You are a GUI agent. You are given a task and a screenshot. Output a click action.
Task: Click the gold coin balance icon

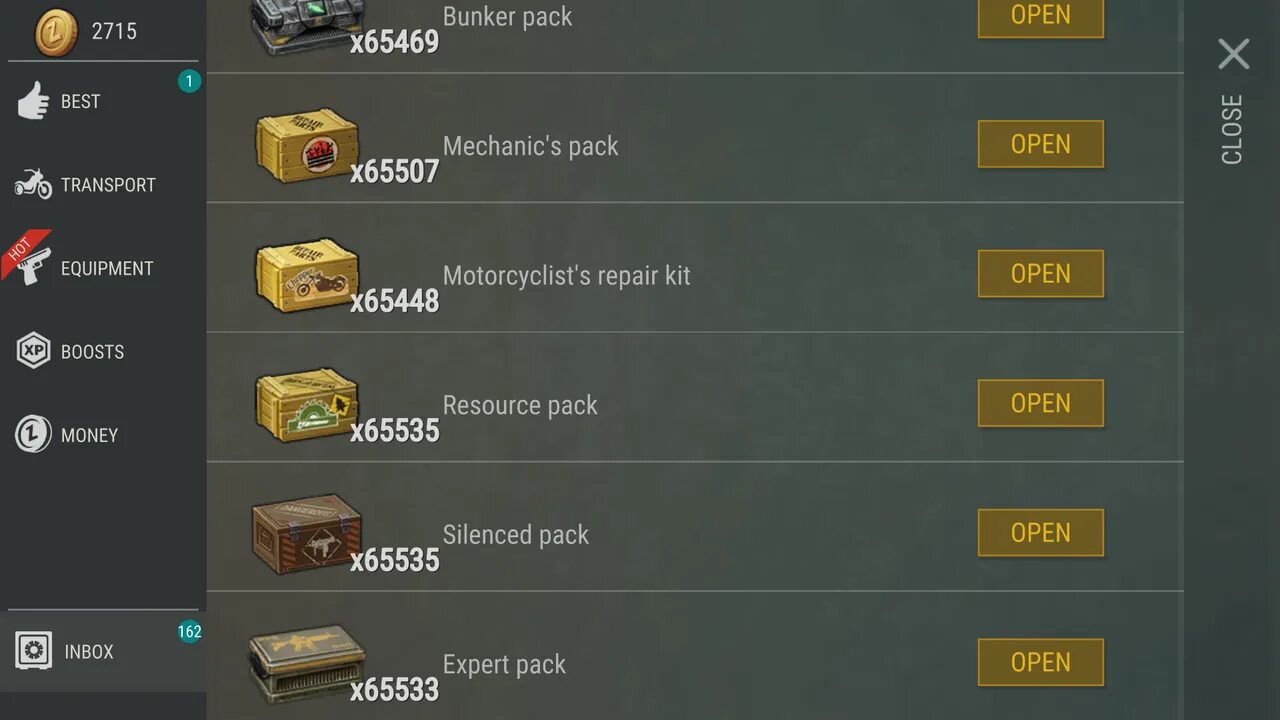(x=56, y=31)
